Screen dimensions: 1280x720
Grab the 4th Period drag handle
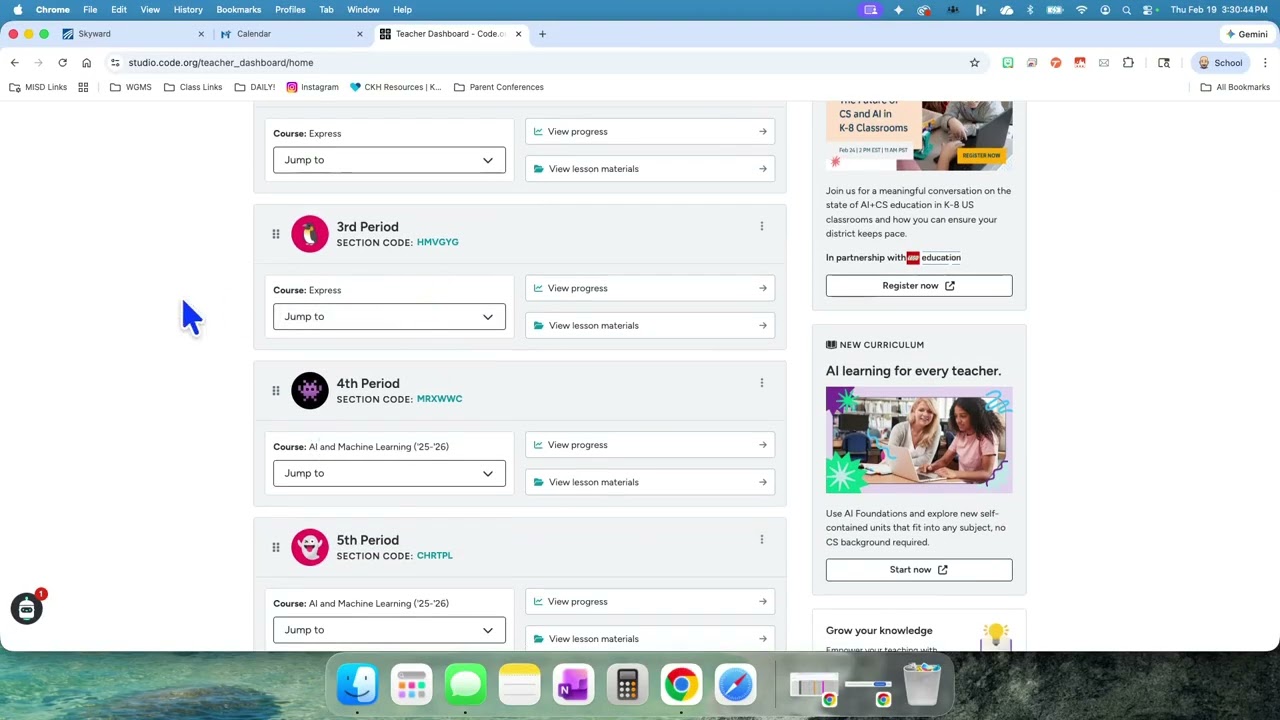(276, 391)
